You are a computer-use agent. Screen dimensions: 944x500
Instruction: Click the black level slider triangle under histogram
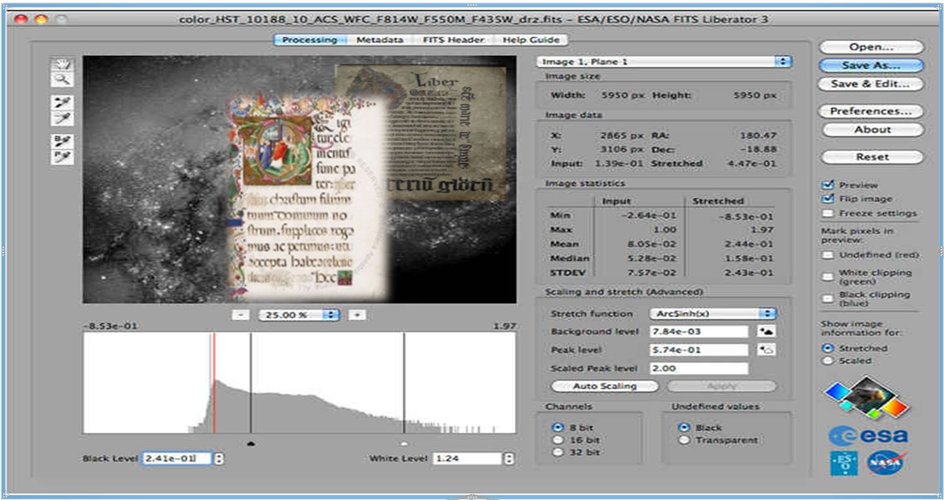251,444
